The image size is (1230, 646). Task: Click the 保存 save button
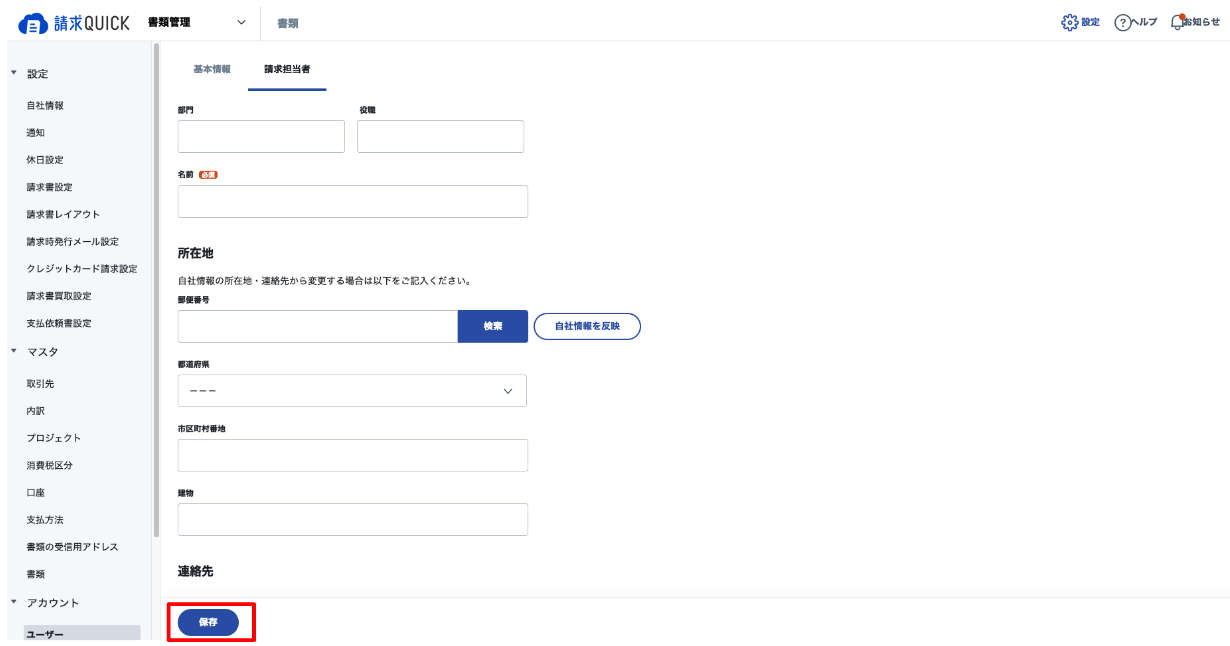point(208,622)
